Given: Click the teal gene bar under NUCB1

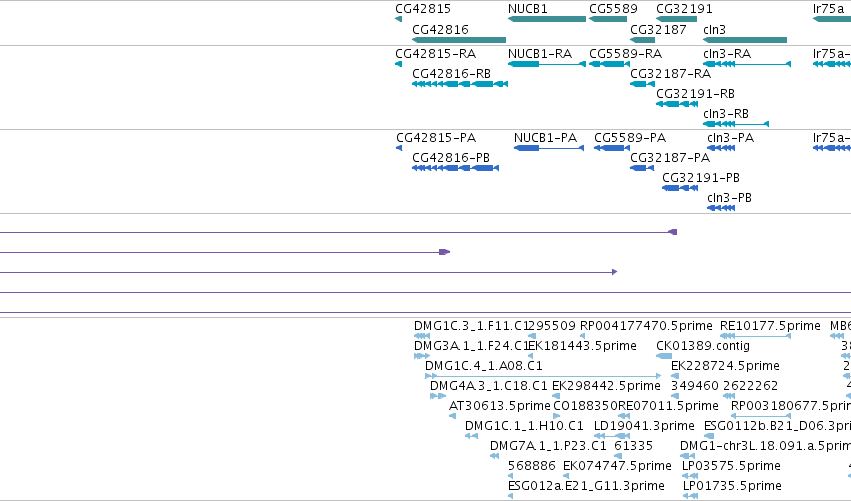Looking at the screenshot, I should click(x=547, y=19).
